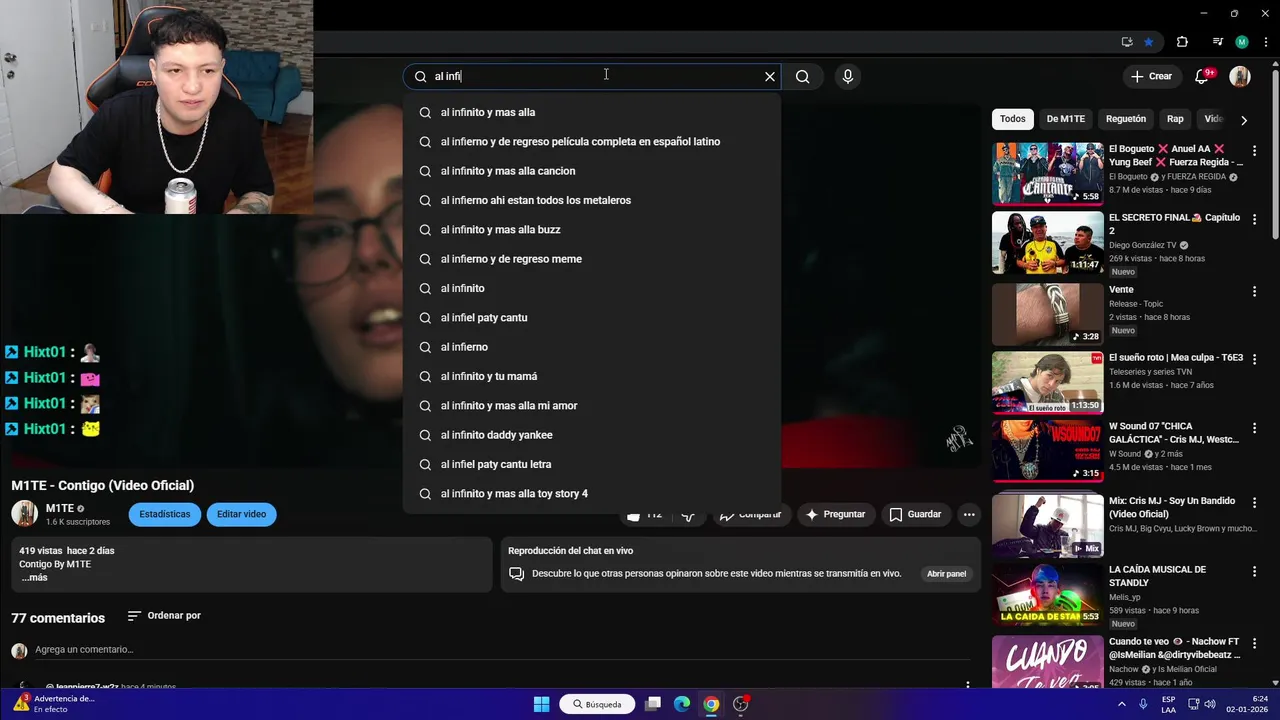Open M1TE channel name link
The width and height of the screenshot is (1280, 720).
click(x=60, y=508)
